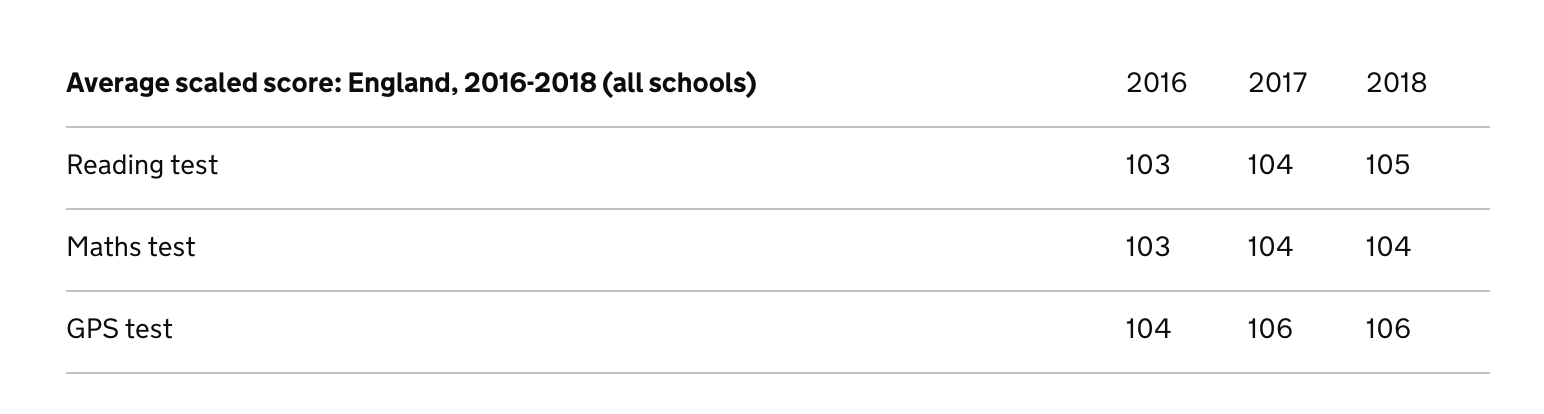This screenshot has height=414, width=1544.
Task: Select the 2017 column header
Action: [1277, 83]
